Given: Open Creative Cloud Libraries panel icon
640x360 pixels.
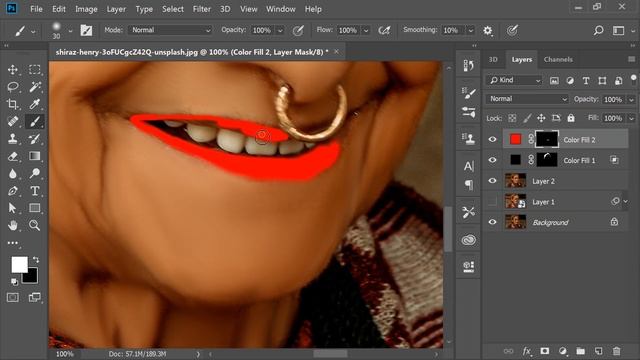Looking at the screenshot, I should click(x=469, y=240).
